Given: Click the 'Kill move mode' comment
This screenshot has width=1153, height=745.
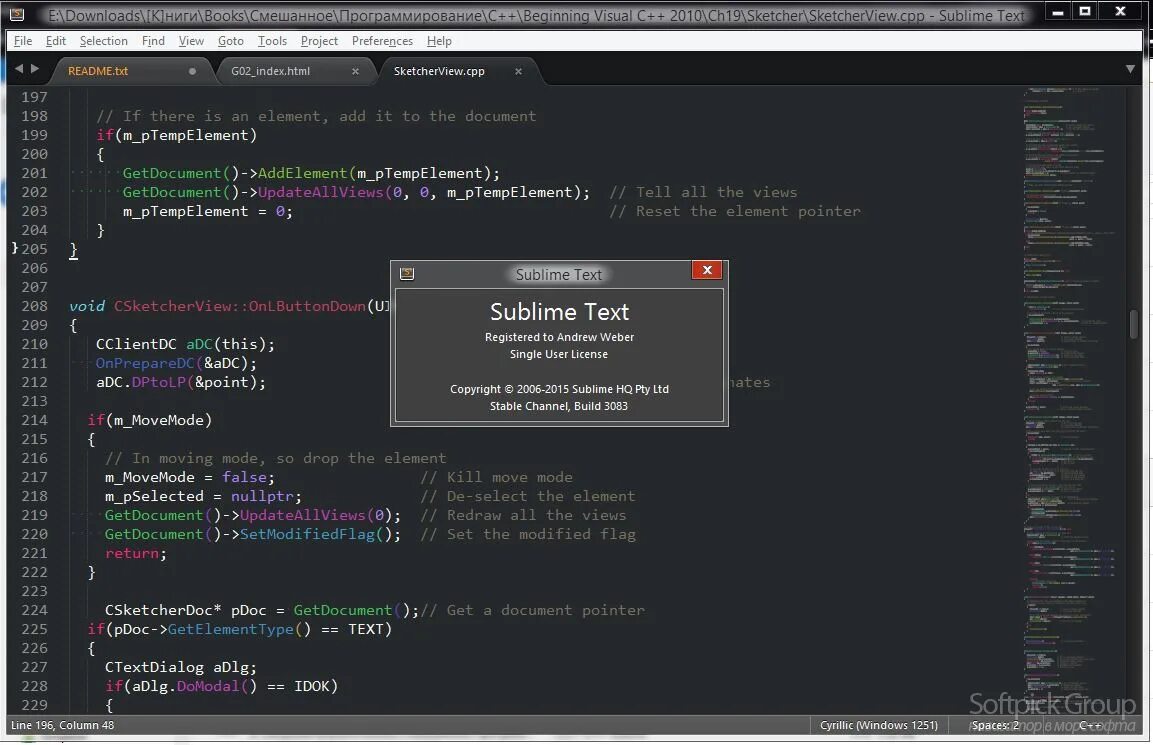Looking at the screenshot, I should pyautogui.click(x=496, y=477).
